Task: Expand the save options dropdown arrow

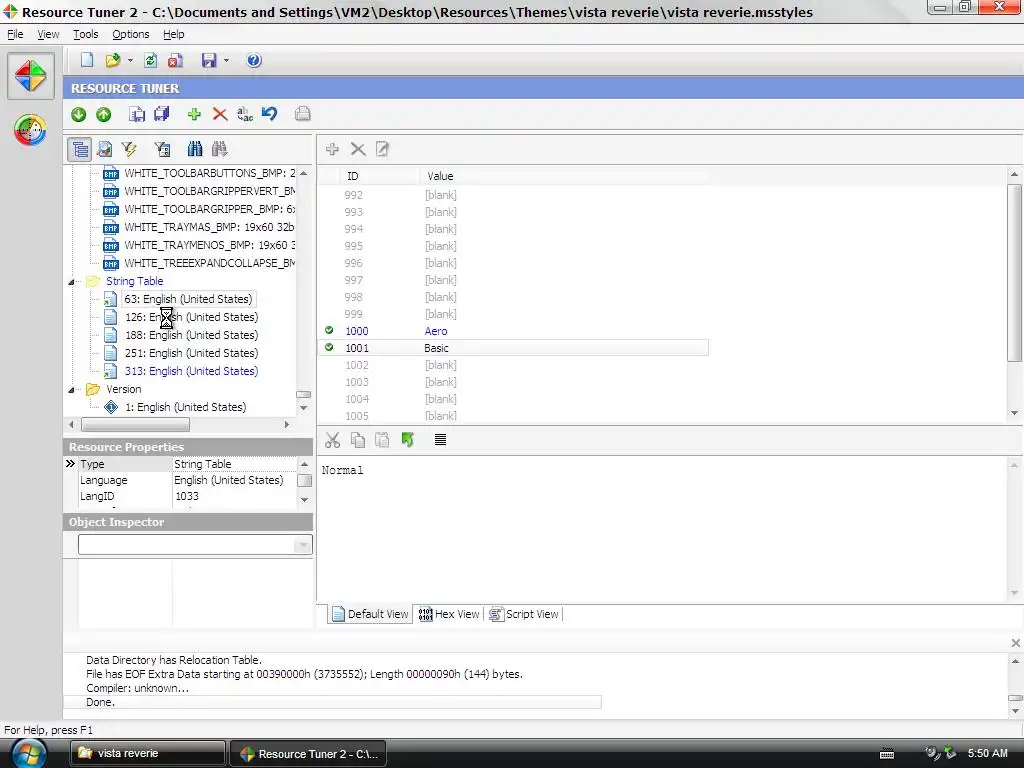Action: [x=226, y=61]
